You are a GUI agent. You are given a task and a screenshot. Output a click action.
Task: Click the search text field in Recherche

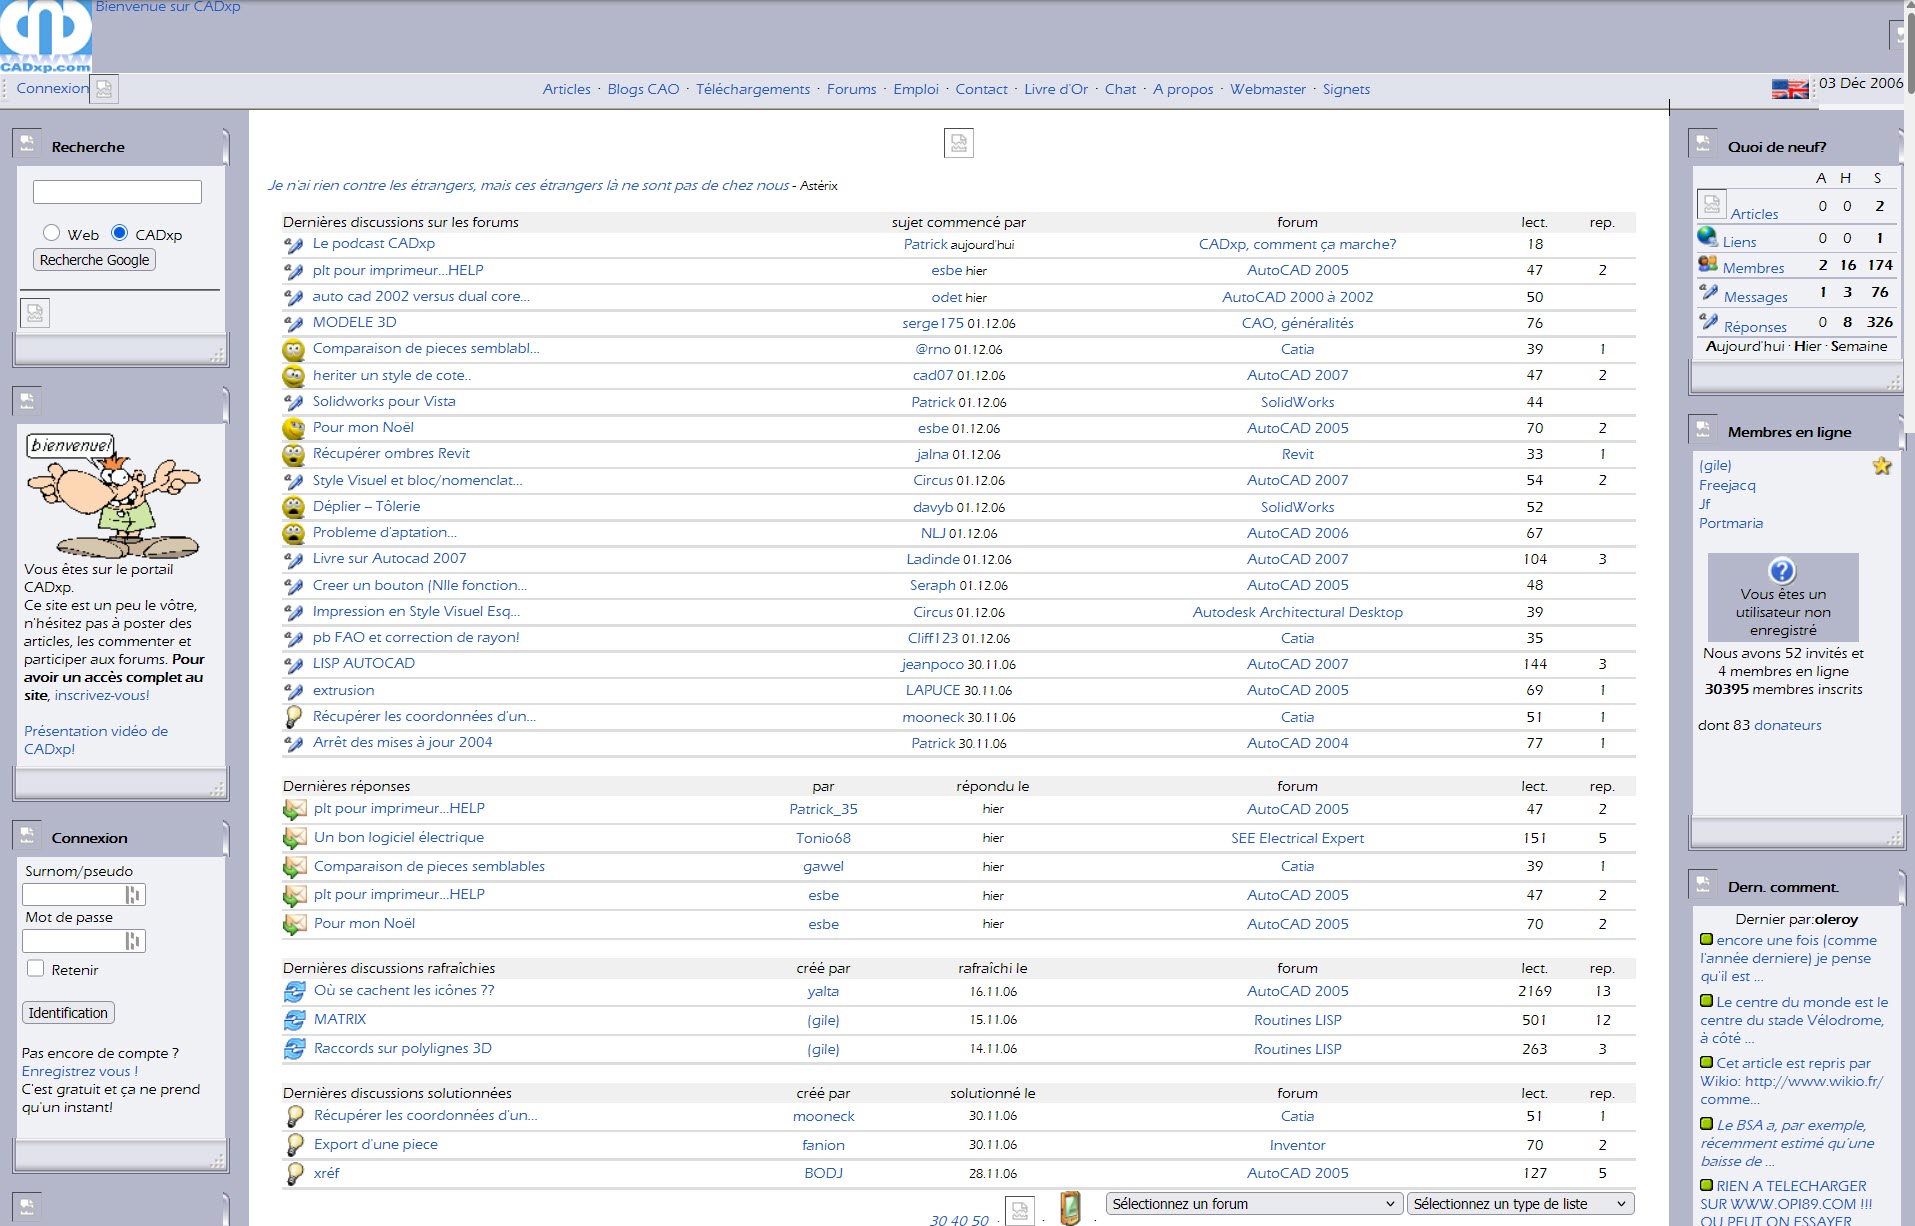[117, 192]
